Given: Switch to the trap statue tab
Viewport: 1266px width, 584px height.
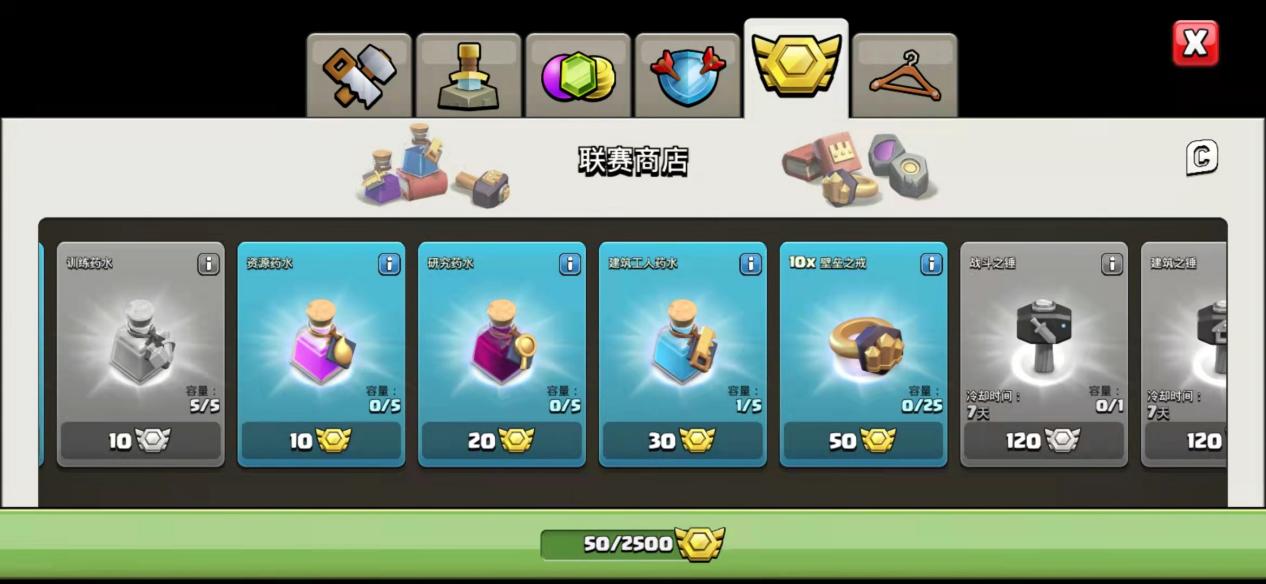Looking at the screenshot, I should [x=468, y=75].
